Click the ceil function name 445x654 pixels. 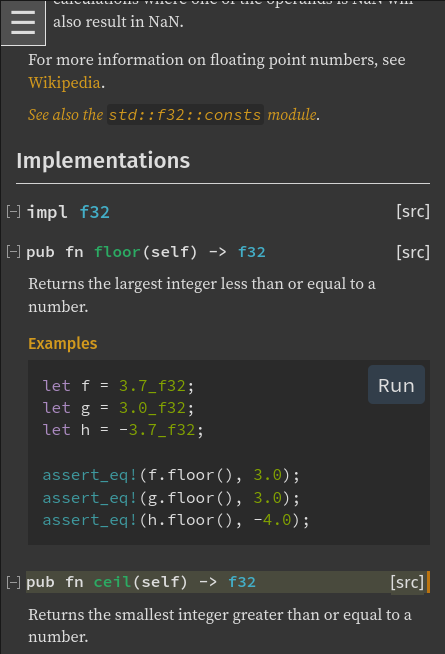112,582
